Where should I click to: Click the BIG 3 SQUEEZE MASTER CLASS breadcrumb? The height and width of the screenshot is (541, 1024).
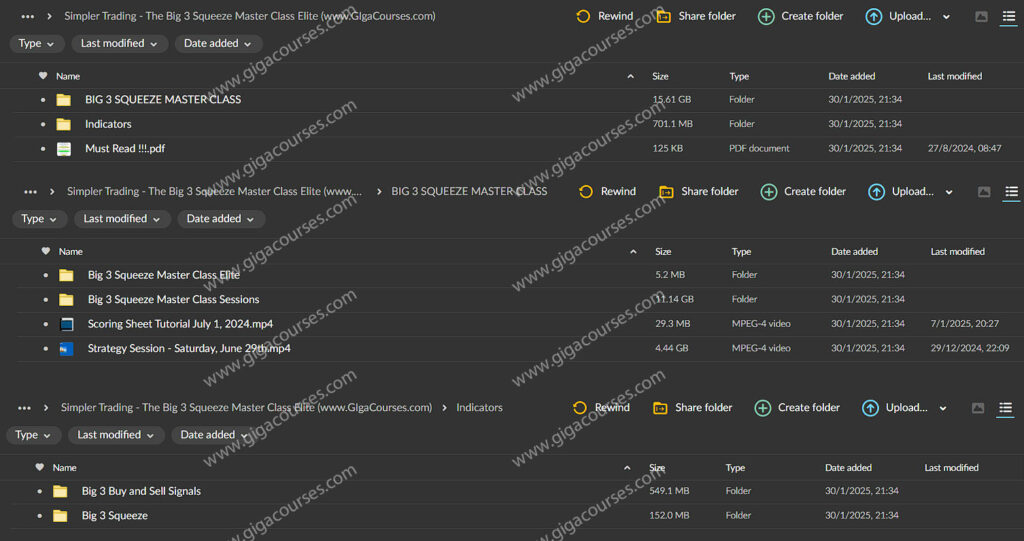tap(469, 192)
